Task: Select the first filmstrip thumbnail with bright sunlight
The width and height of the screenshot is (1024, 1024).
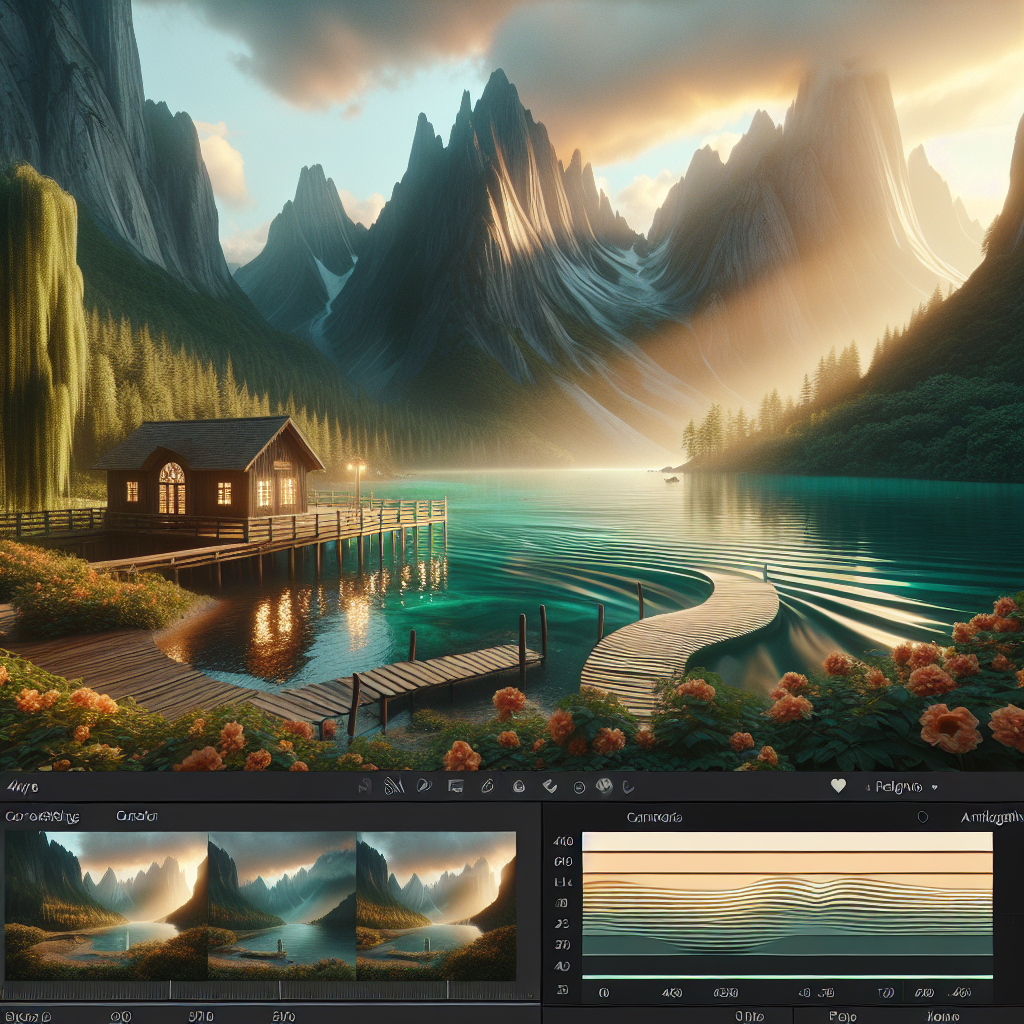Action: [106, 905]
